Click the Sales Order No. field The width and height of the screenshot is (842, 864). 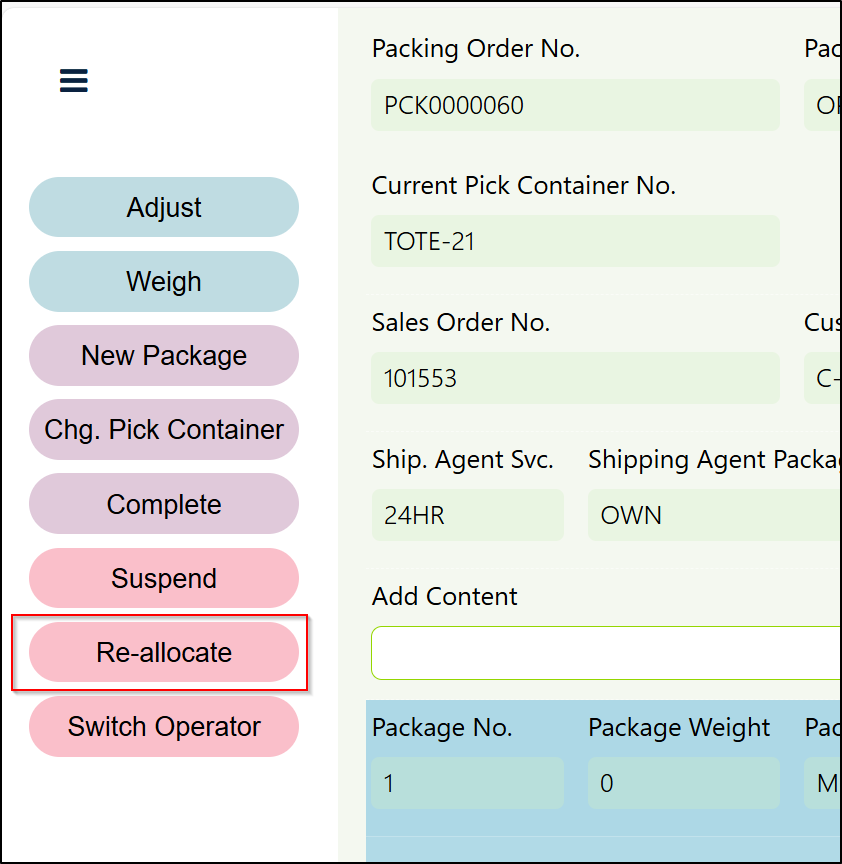[575, 378]
